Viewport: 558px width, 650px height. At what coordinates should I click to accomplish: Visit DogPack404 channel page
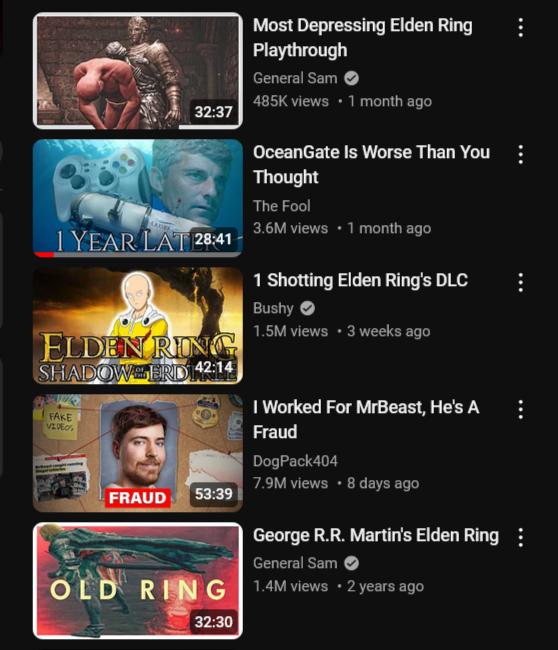click(296, 461)
